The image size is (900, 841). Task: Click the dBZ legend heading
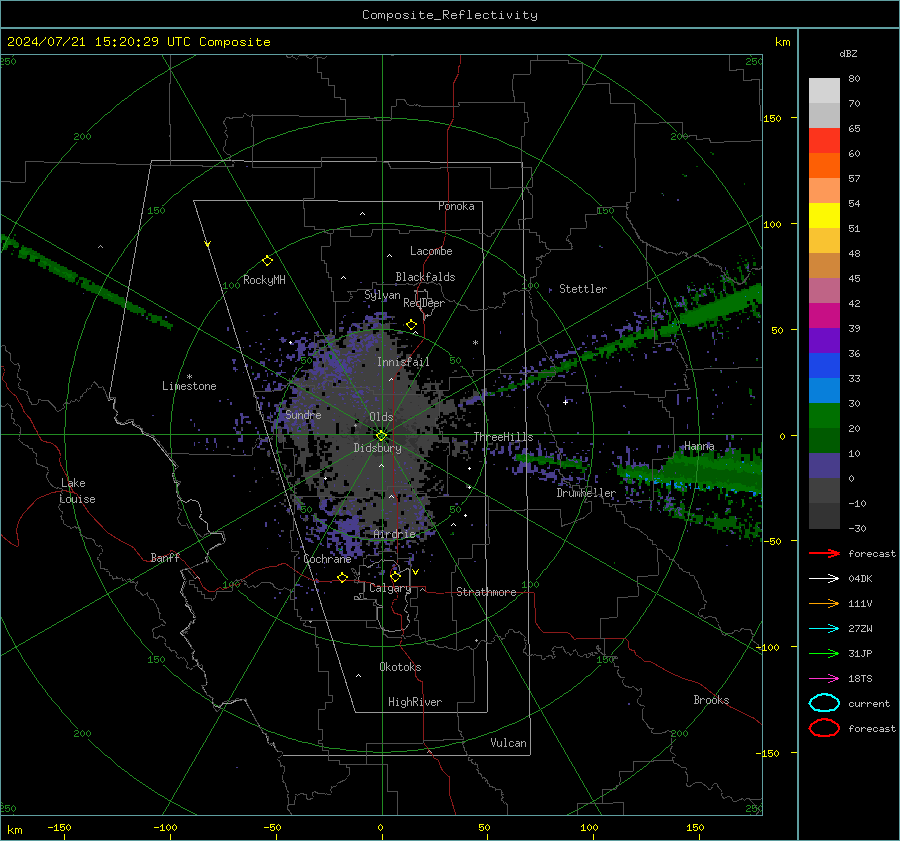[848, 53]
